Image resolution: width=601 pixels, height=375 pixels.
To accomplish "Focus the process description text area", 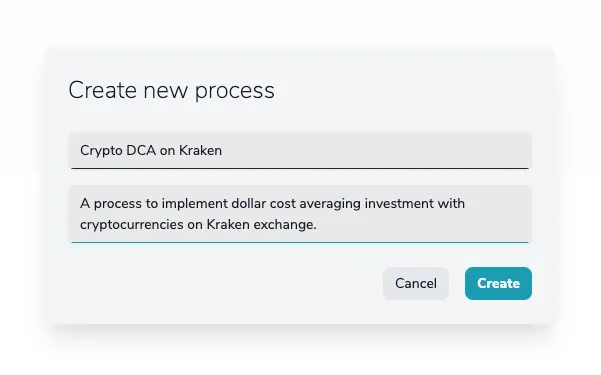I will pos(300,214).
